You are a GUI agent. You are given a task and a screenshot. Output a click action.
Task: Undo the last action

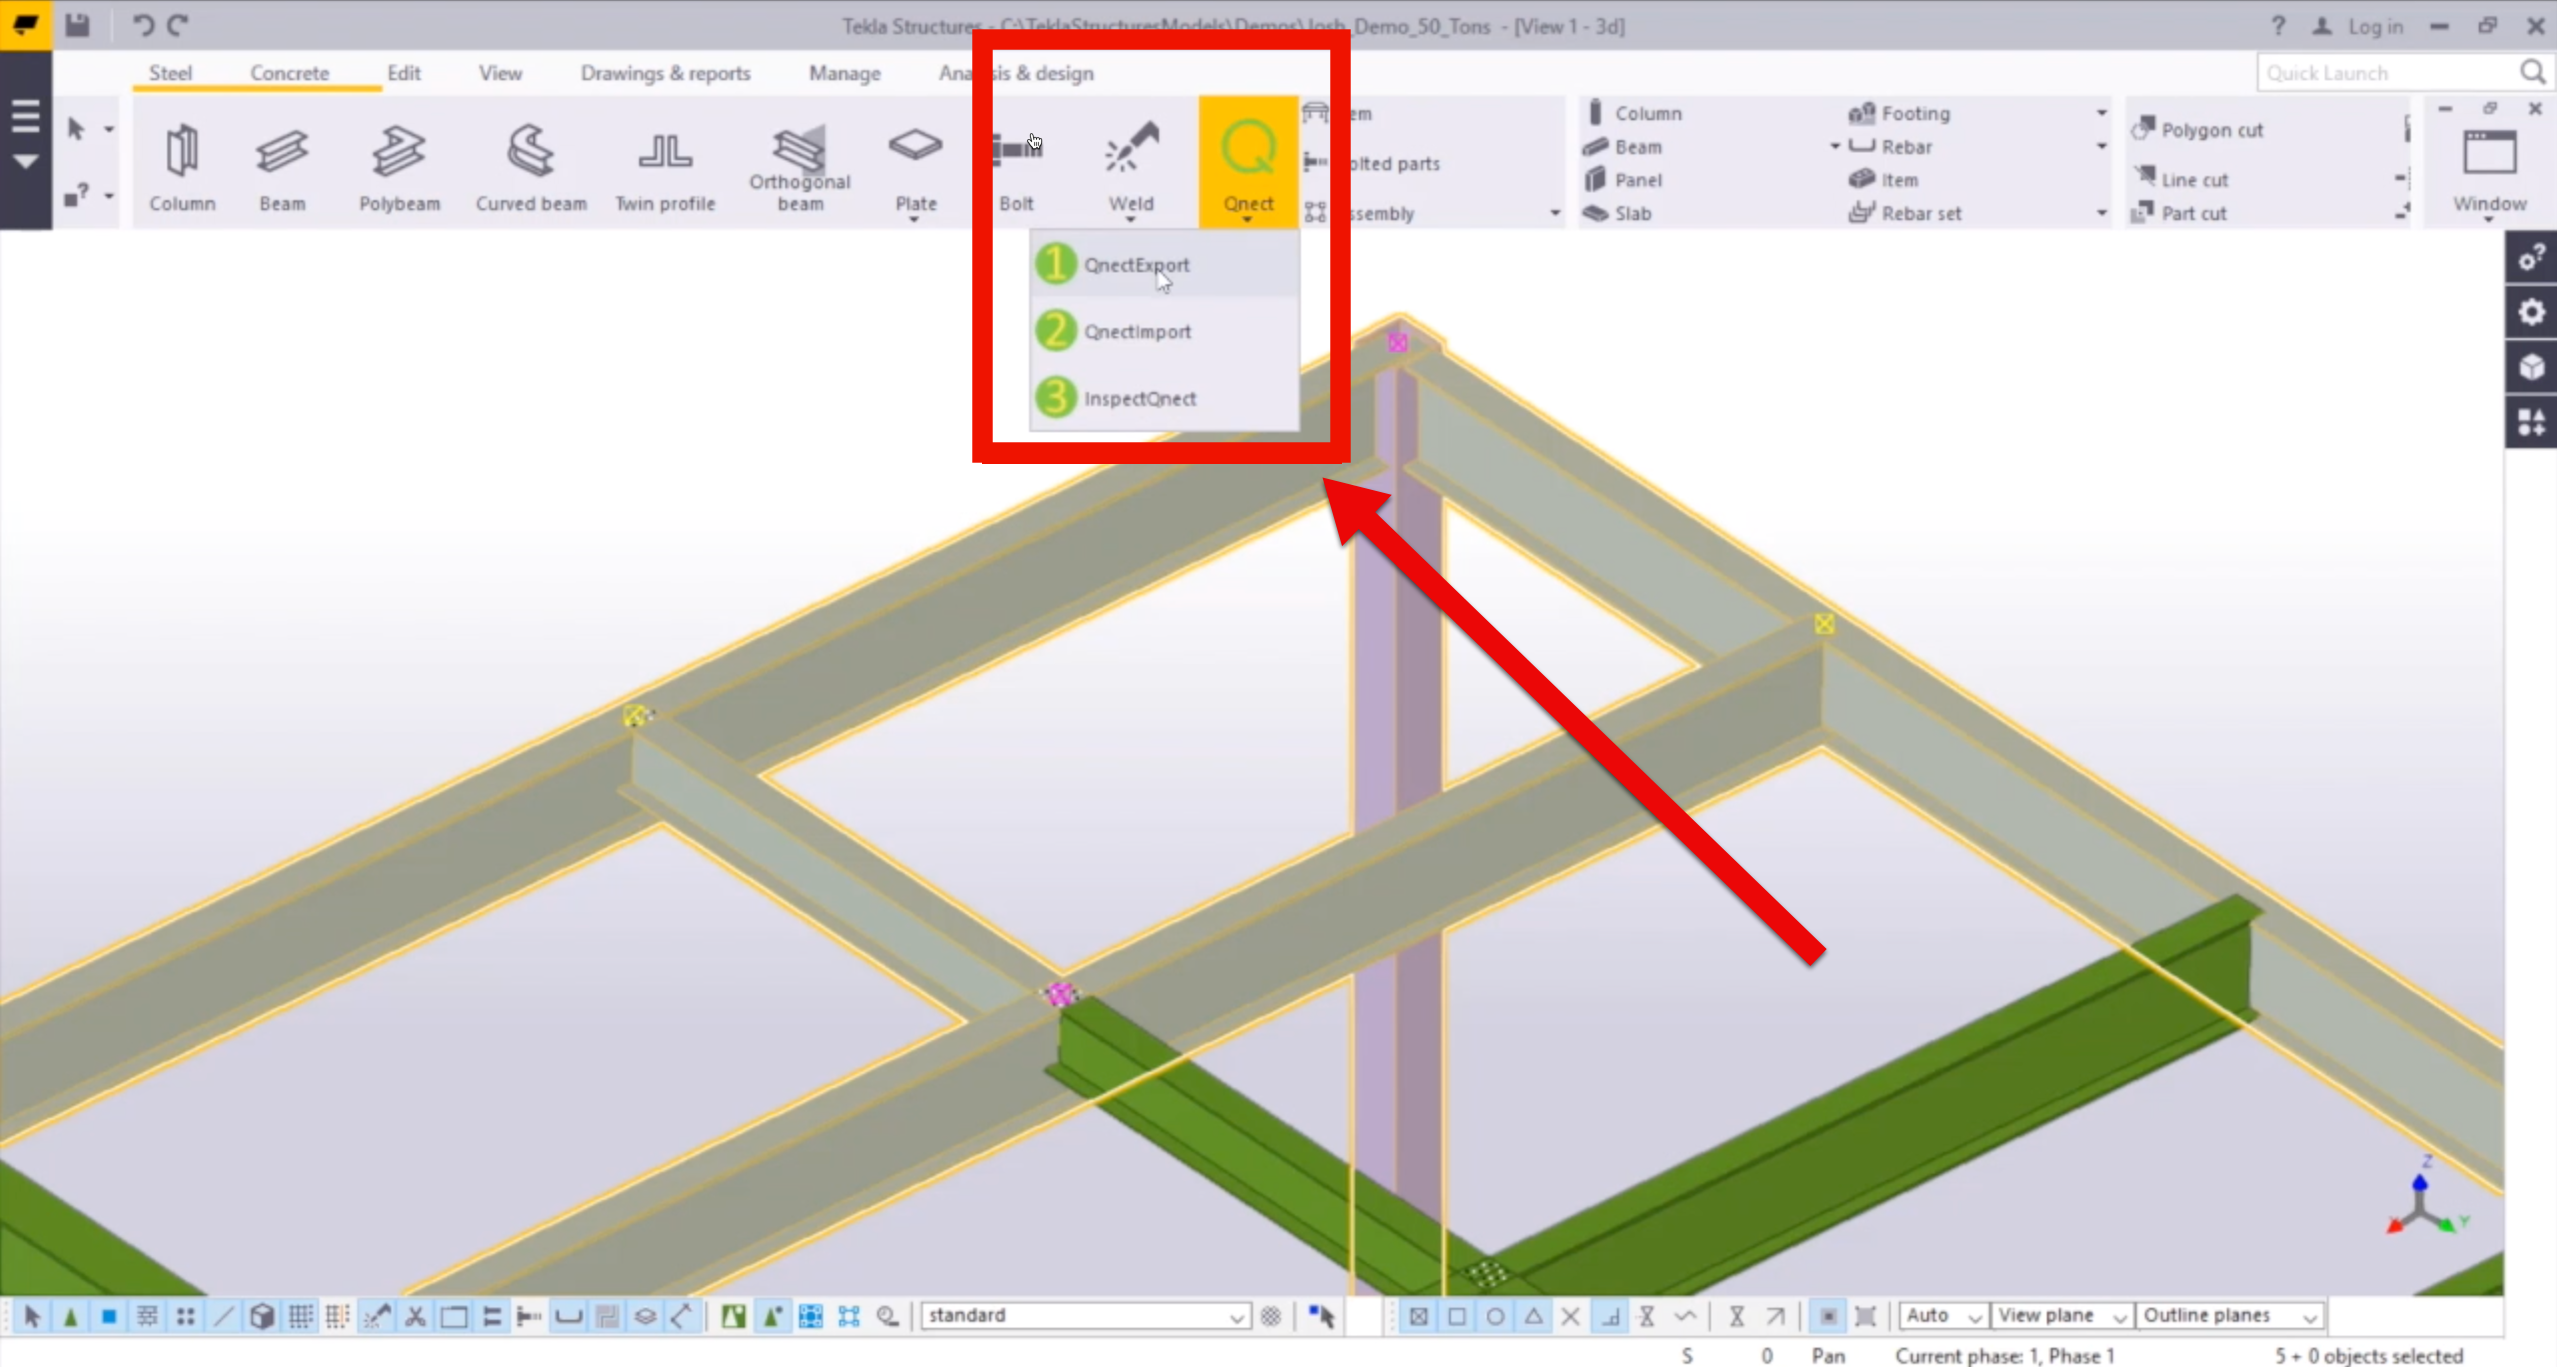coord(143,25)
